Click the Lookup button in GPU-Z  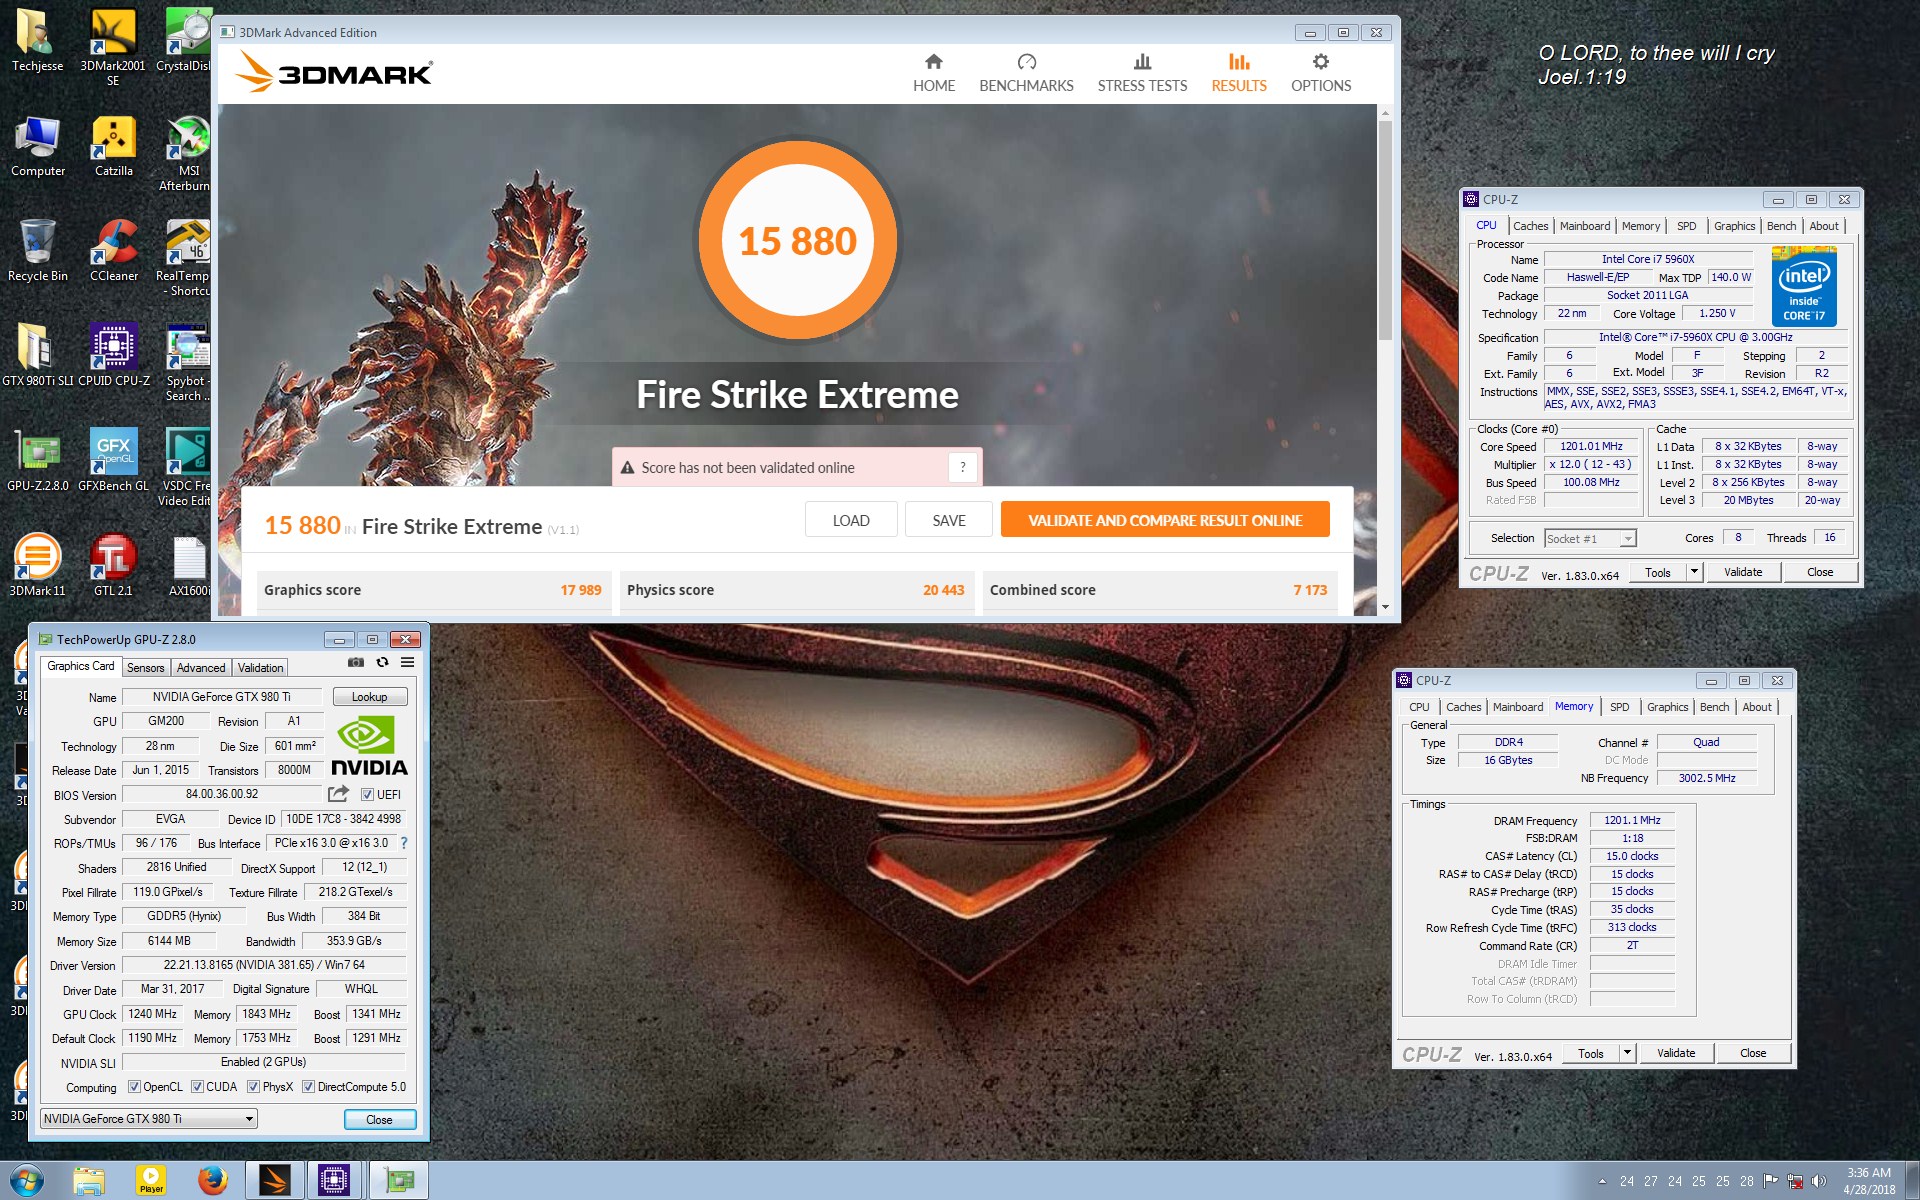click(369, 697)
